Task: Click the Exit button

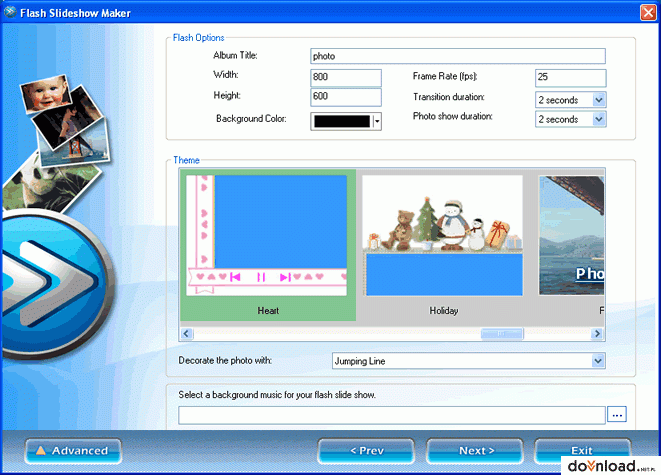Action: point(583,450)
